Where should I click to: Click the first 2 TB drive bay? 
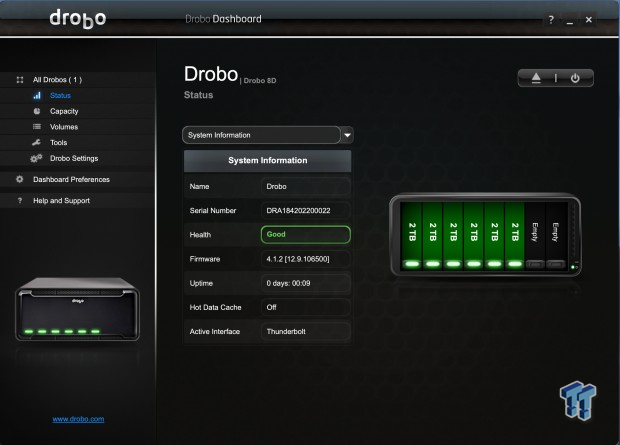point(412,237)
